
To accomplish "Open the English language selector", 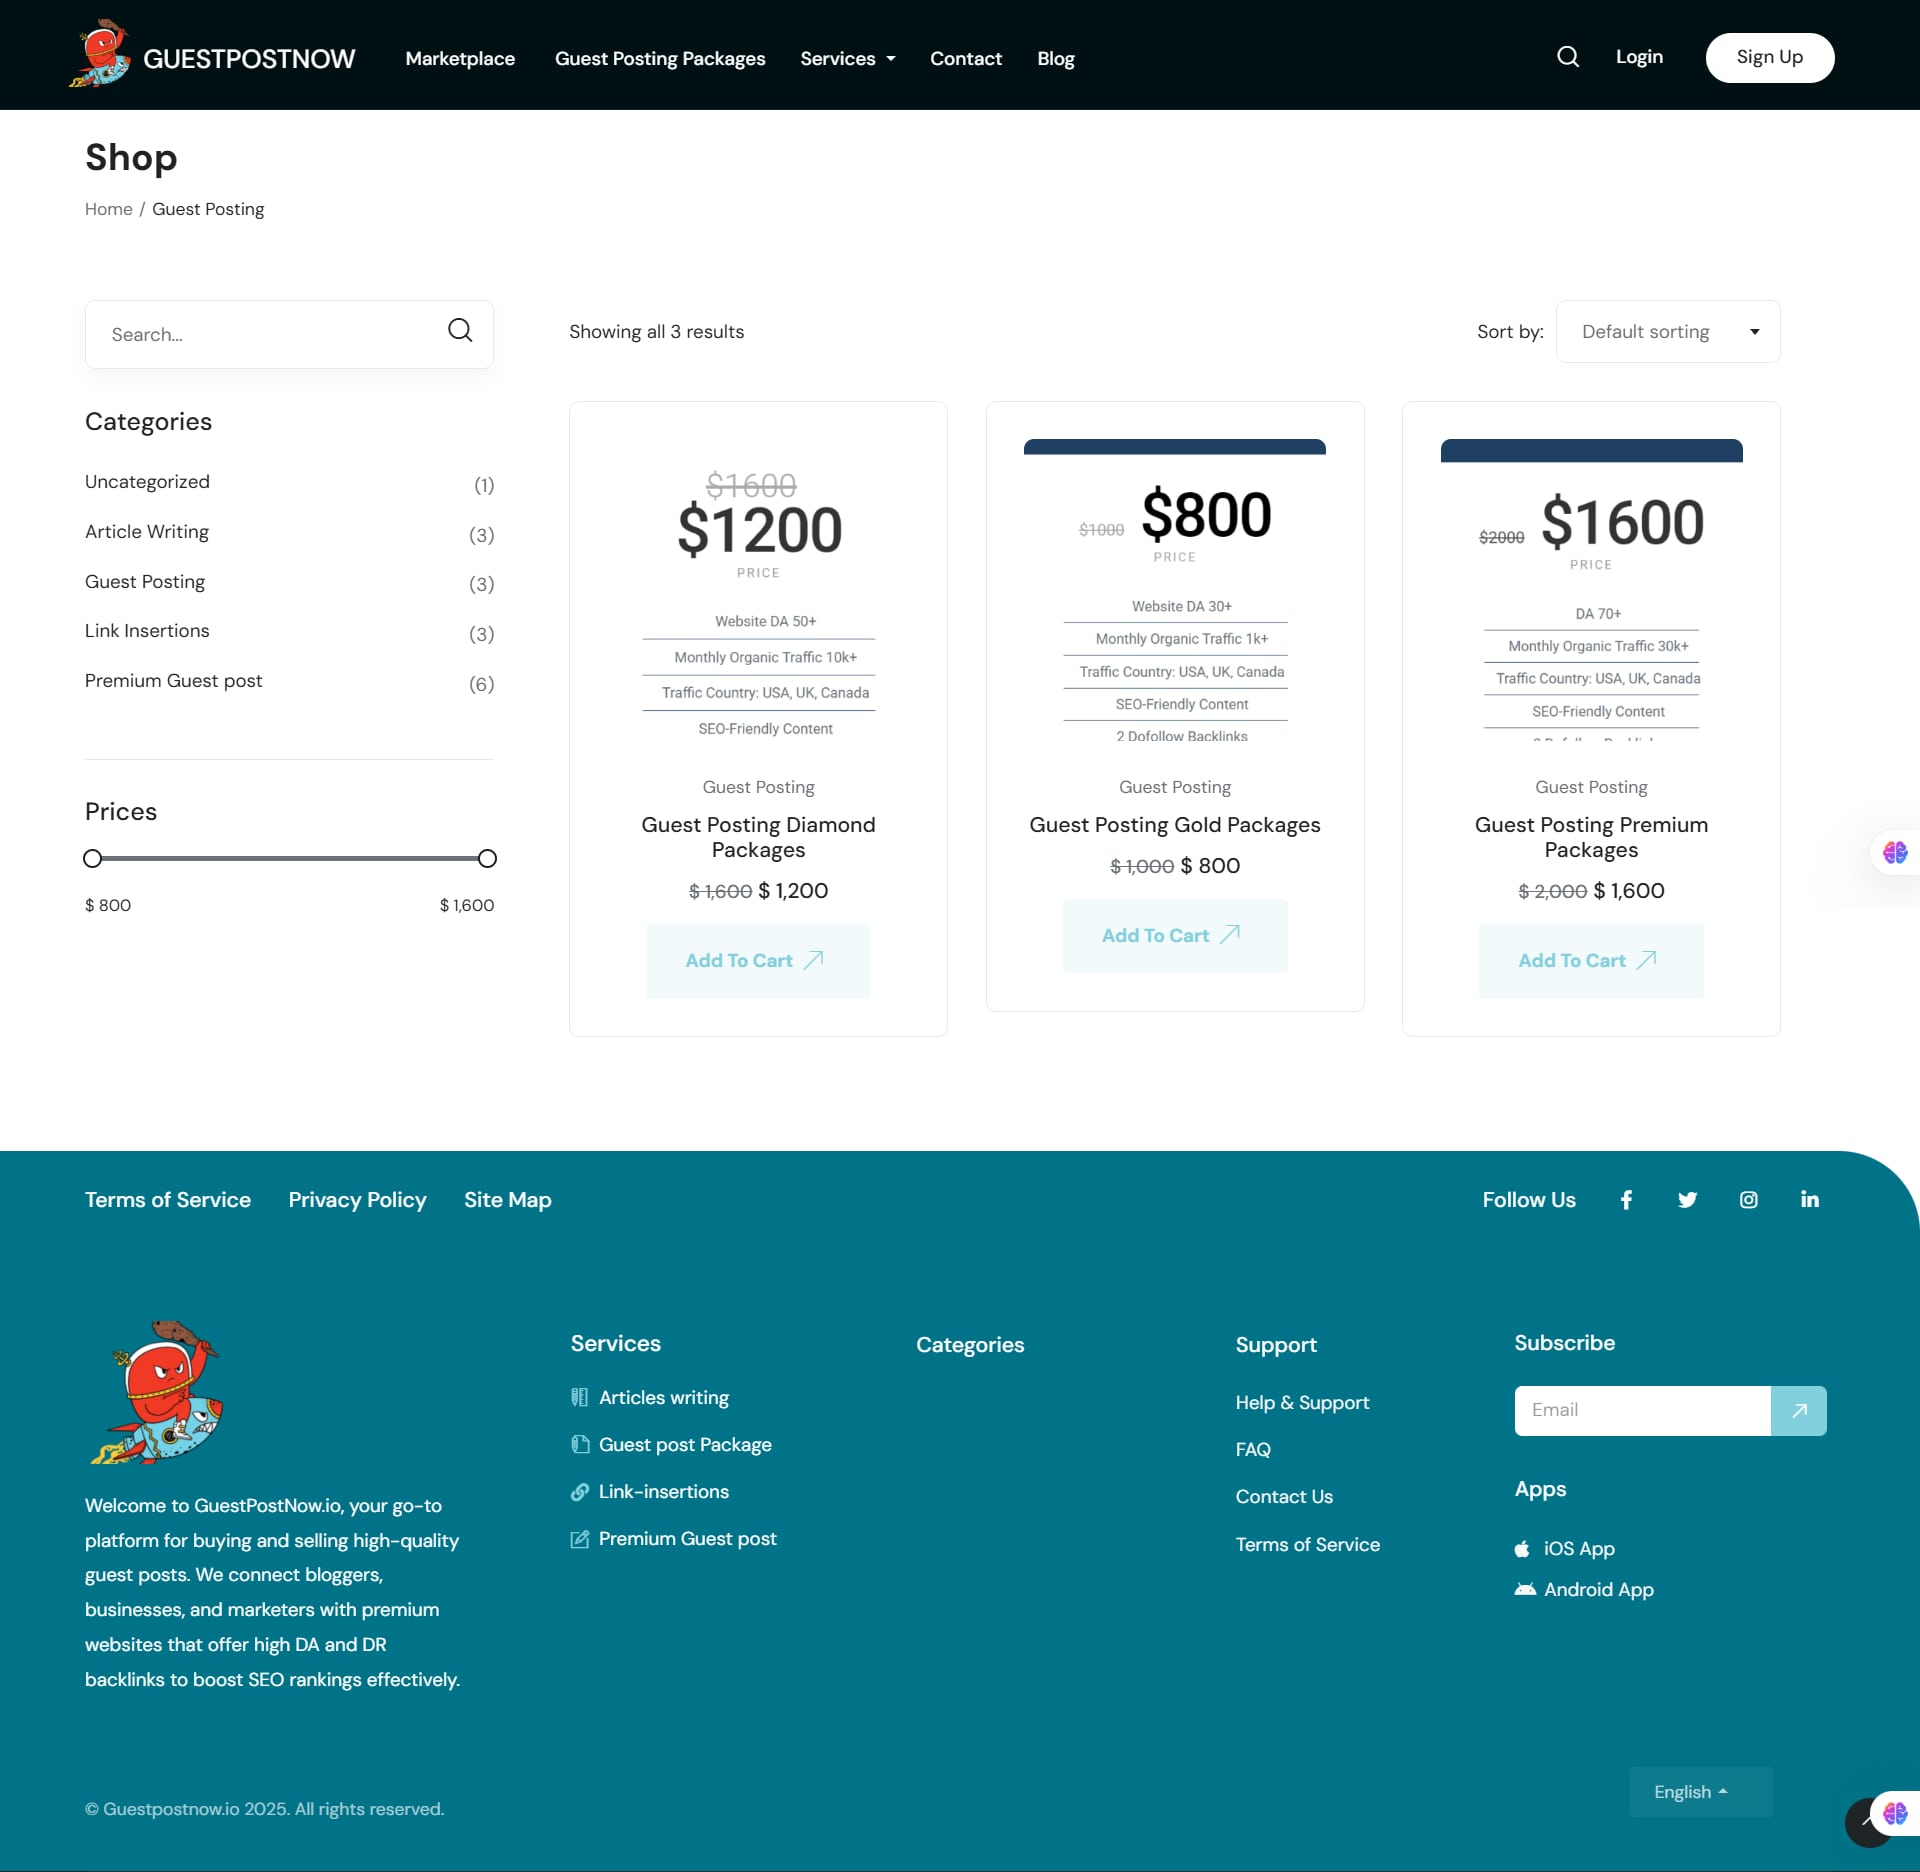I will point(1700,1791).
